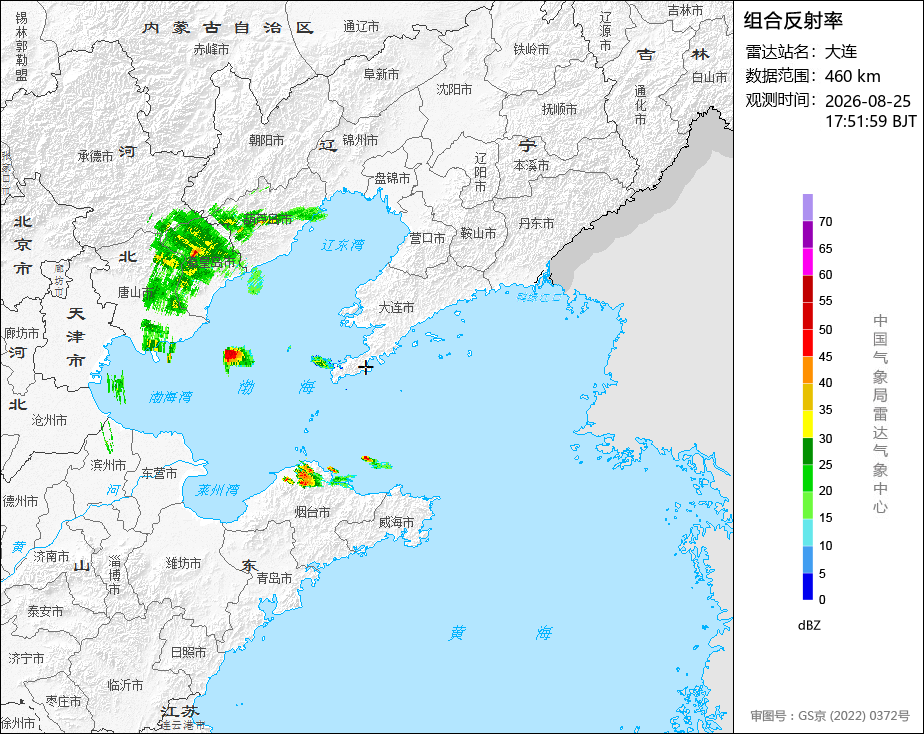Screen dimensions: 924x734
Task: Select the 0 dBZ blue legend swatch
Action: [x=807, y=587]
